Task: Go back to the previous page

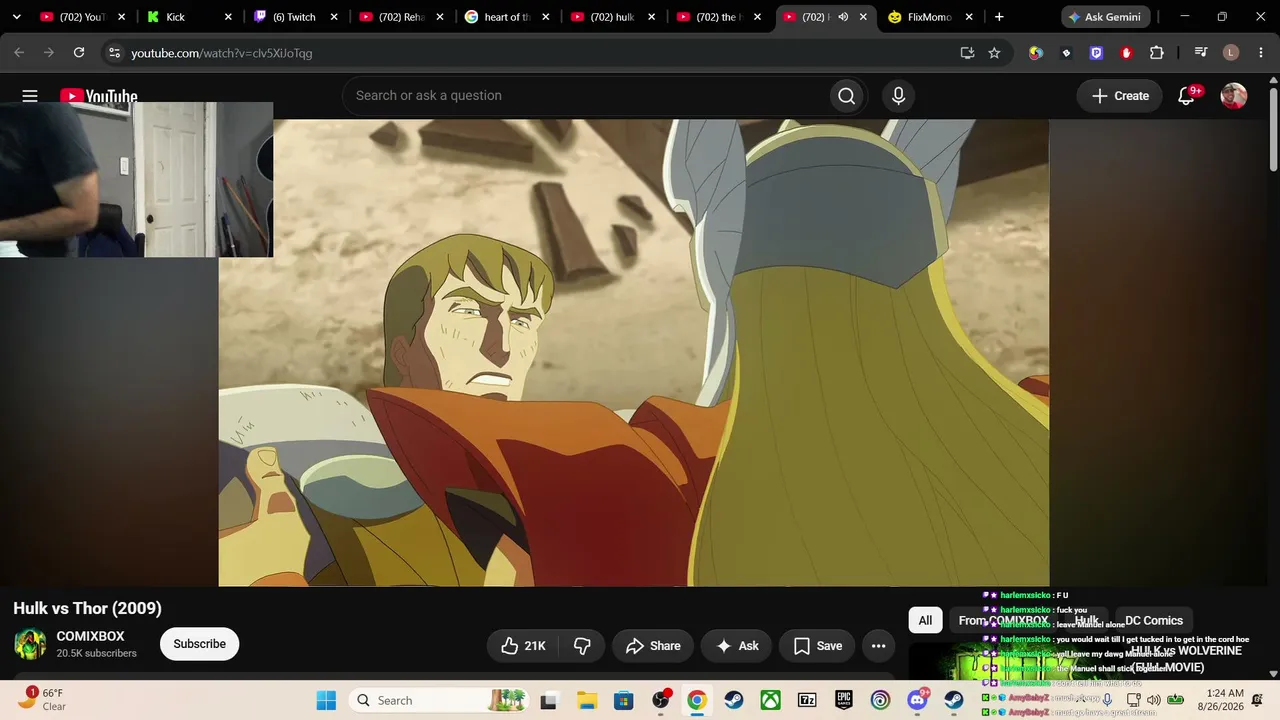Action: pyautogui.click(x=19, y=53)
